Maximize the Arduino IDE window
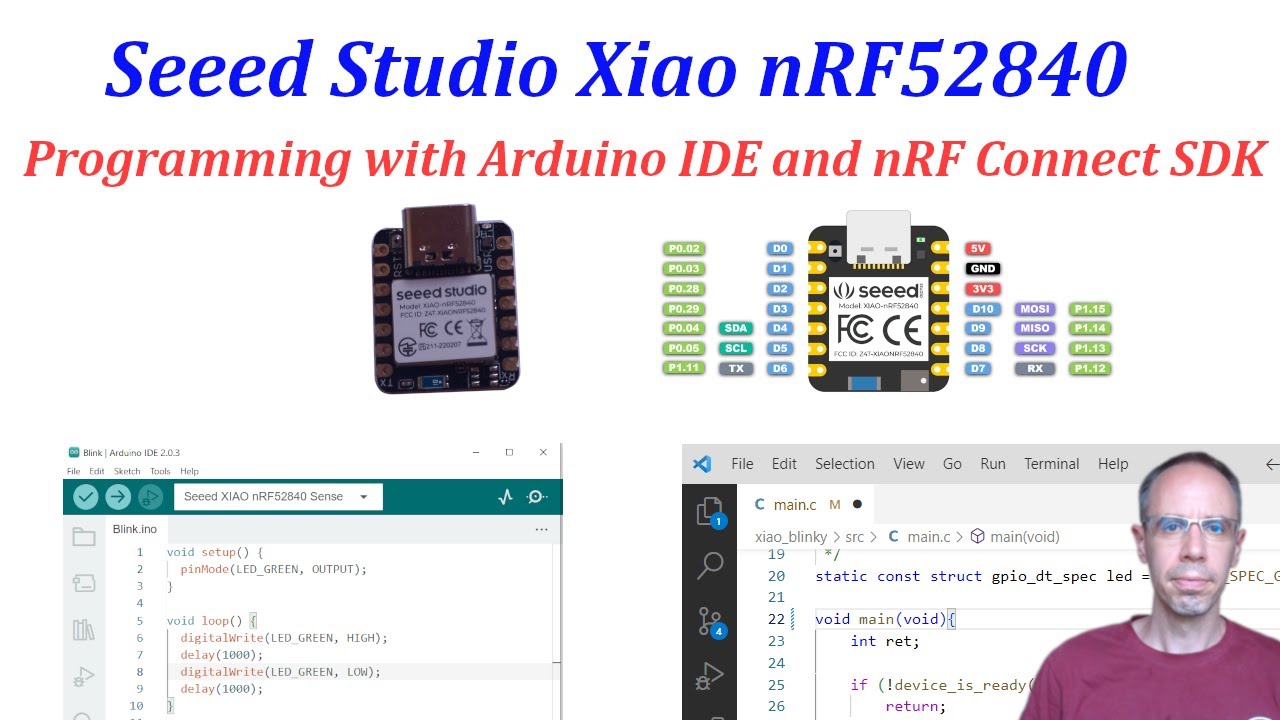Screen dimensions: 1280x720 click(509, 453)
